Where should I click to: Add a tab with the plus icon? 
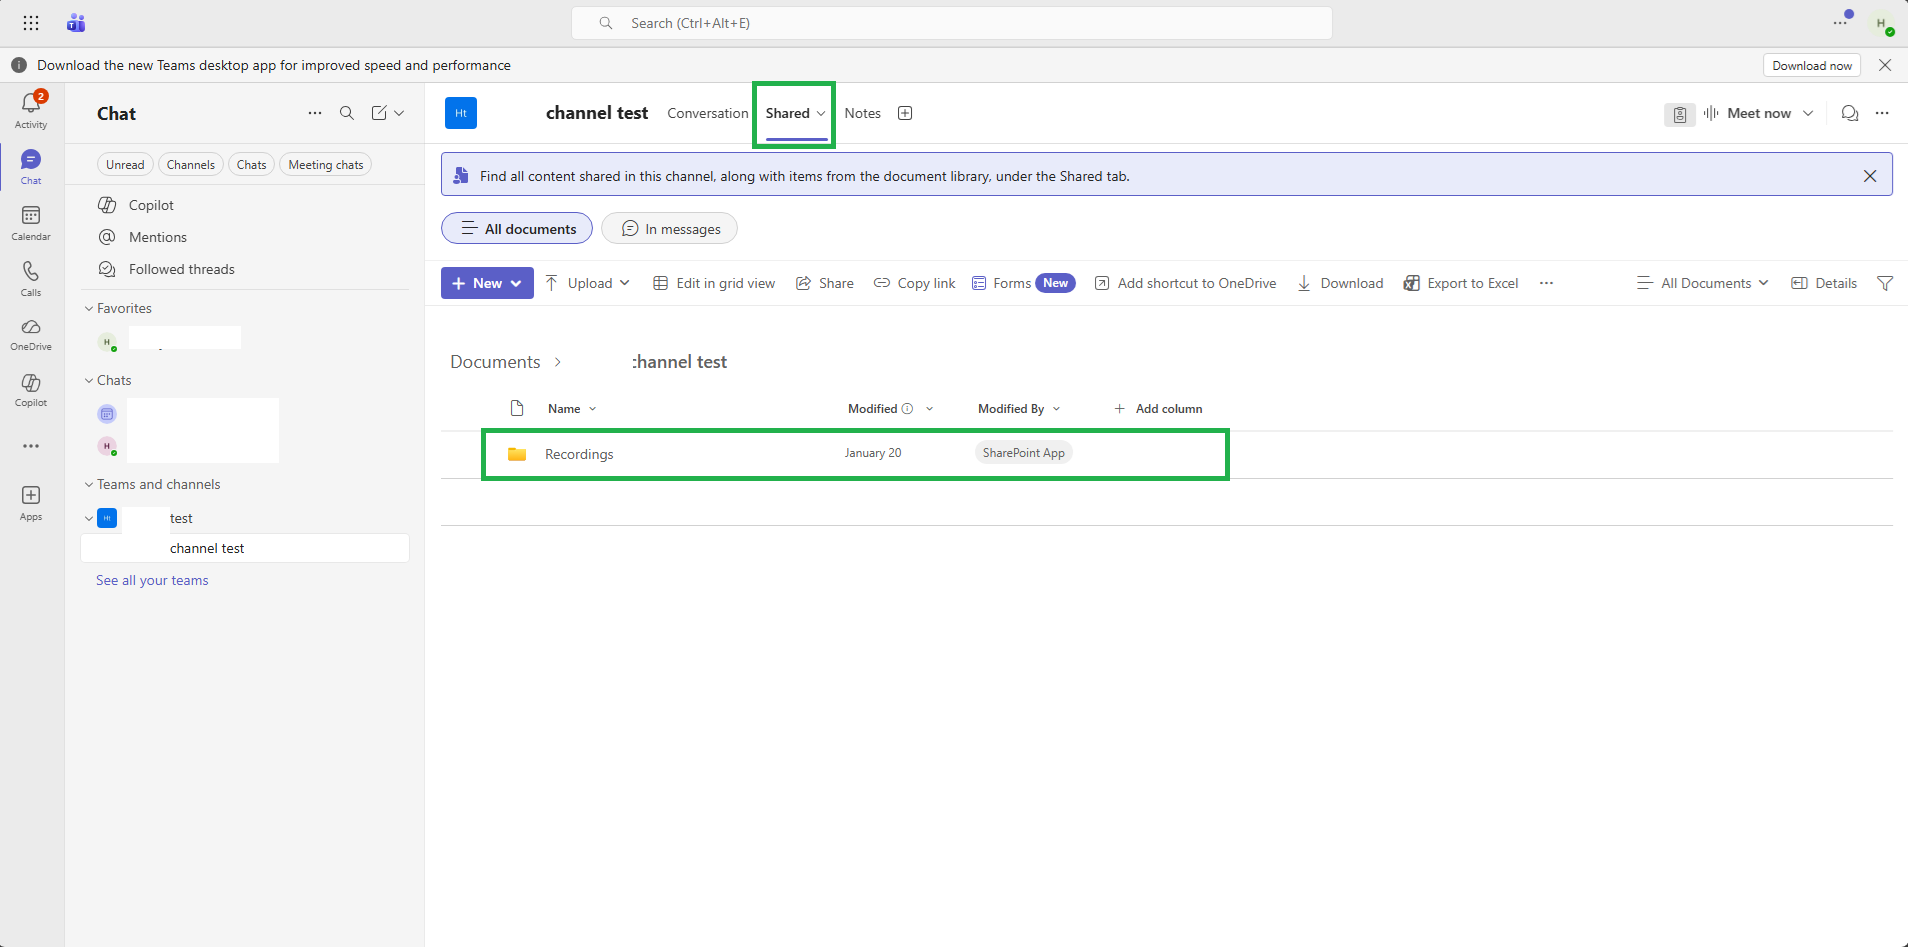click(x=905, y=113)
